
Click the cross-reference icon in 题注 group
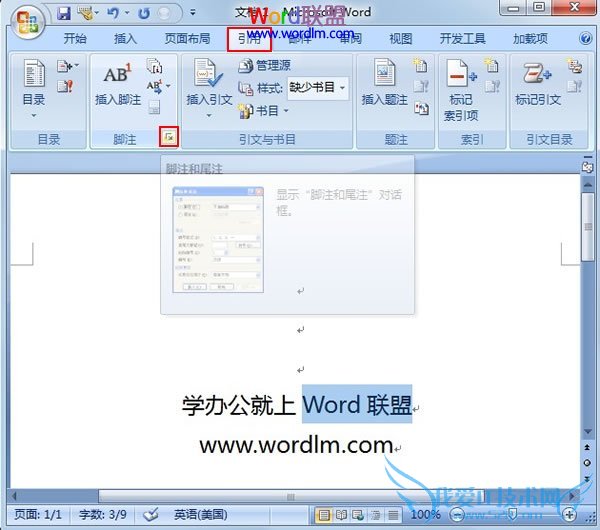pyautogui.click(x=421, y=109)
